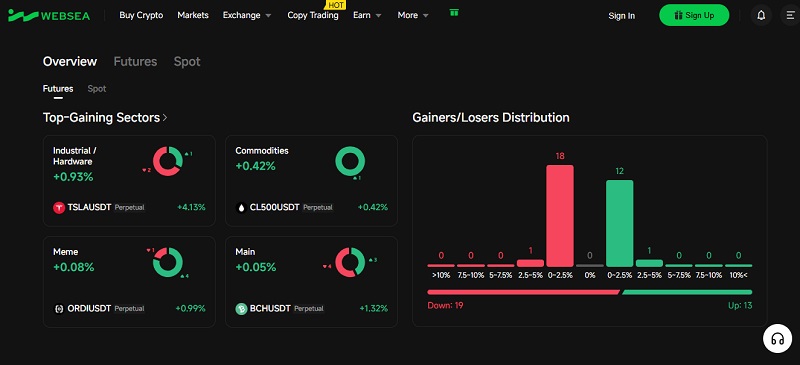Open CL500USDT Perpetual contract link
The image size is (800, 365).
click(x=284, y=208)
